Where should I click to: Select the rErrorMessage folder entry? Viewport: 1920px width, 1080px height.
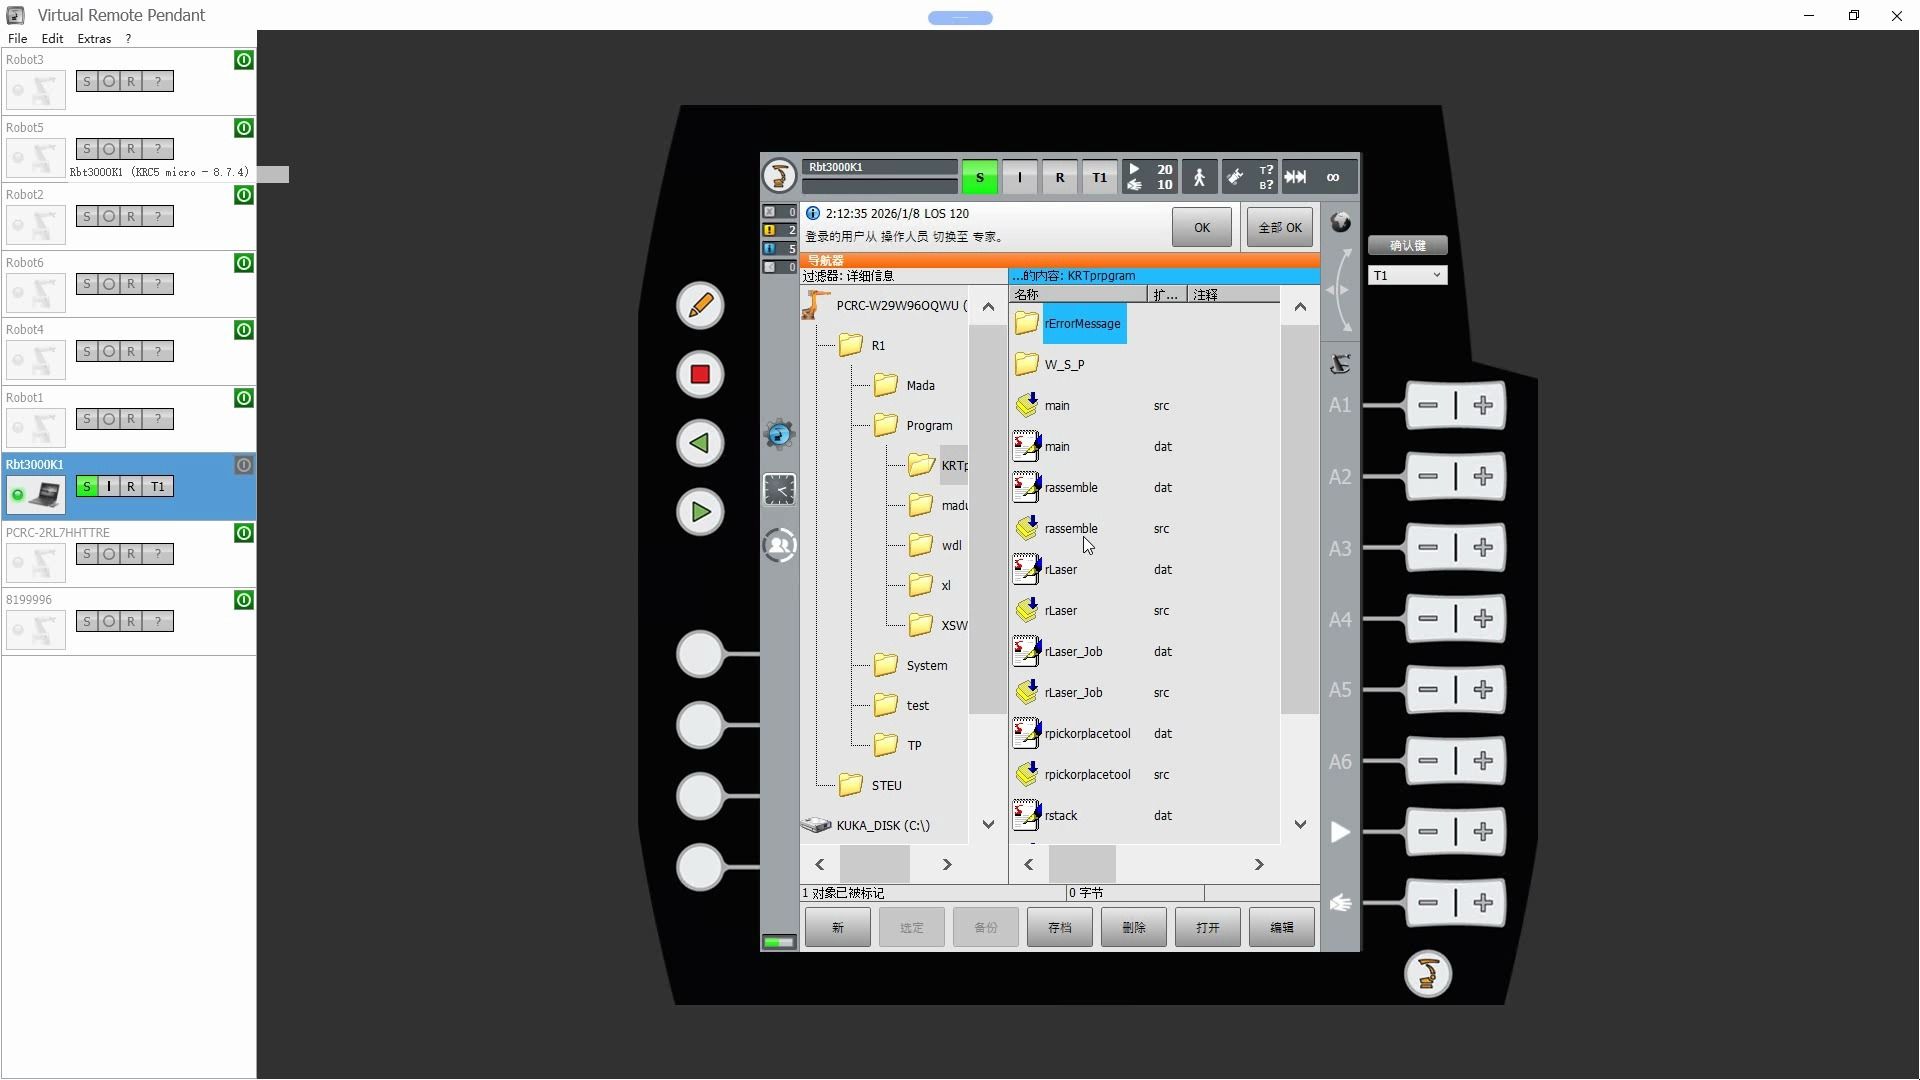[1083, 324]
